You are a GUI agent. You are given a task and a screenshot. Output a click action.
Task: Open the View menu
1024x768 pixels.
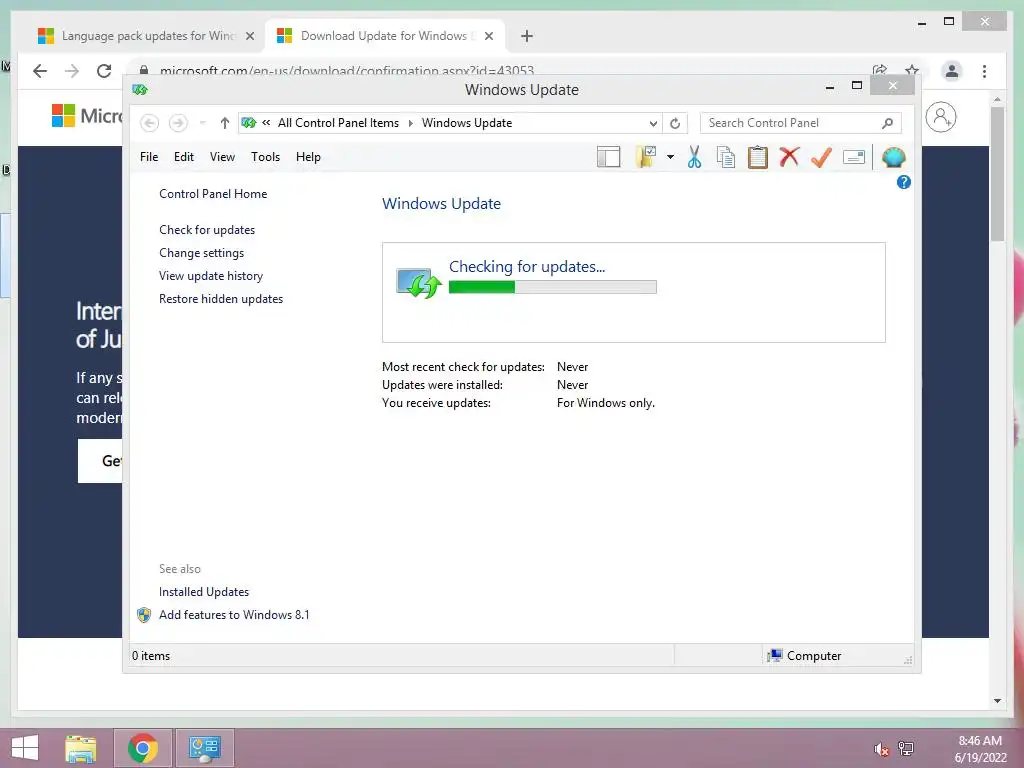222,157
